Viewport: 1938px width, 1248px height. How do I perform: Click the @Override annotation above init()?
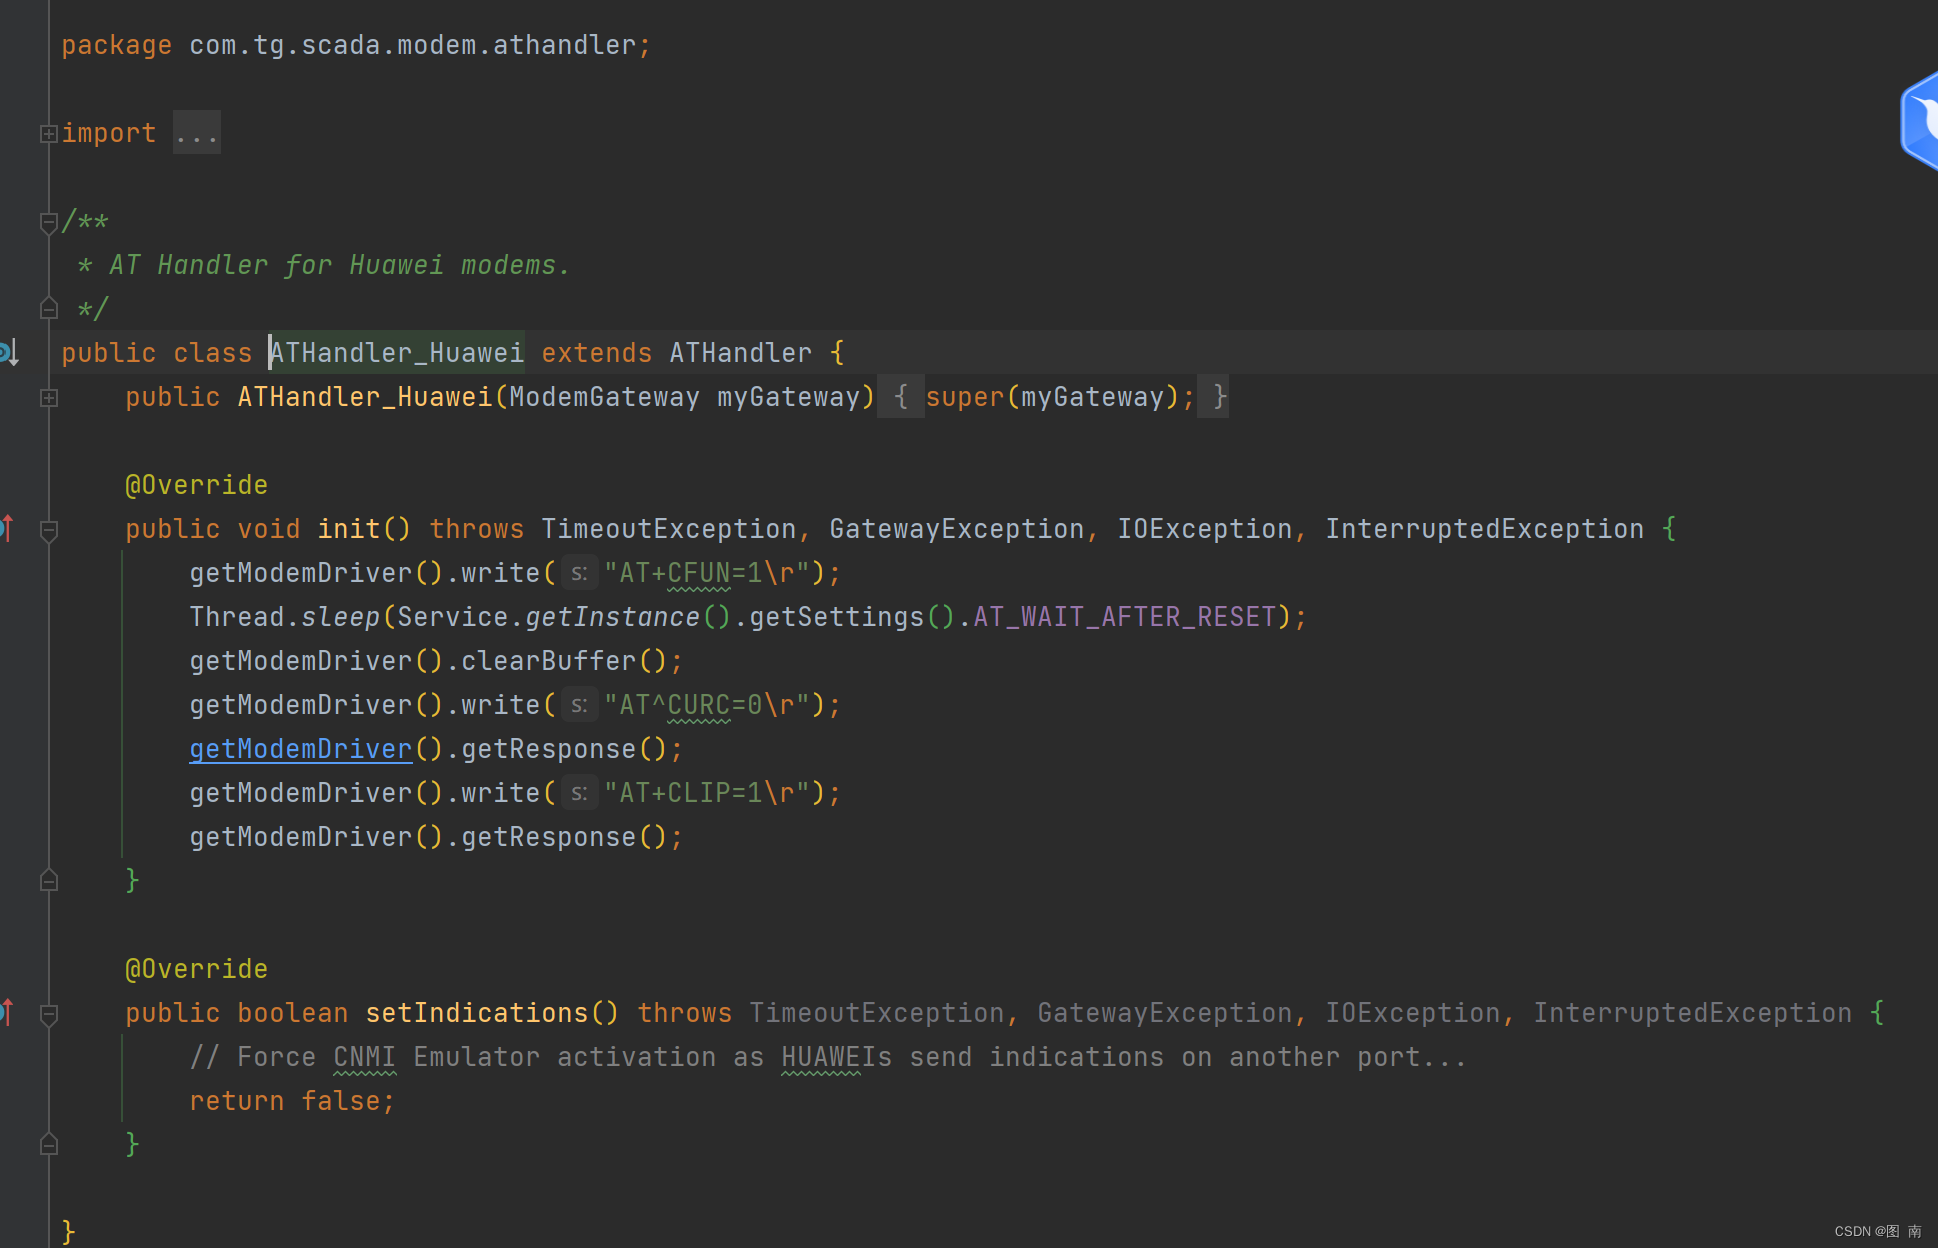click(x=197, y=485)
